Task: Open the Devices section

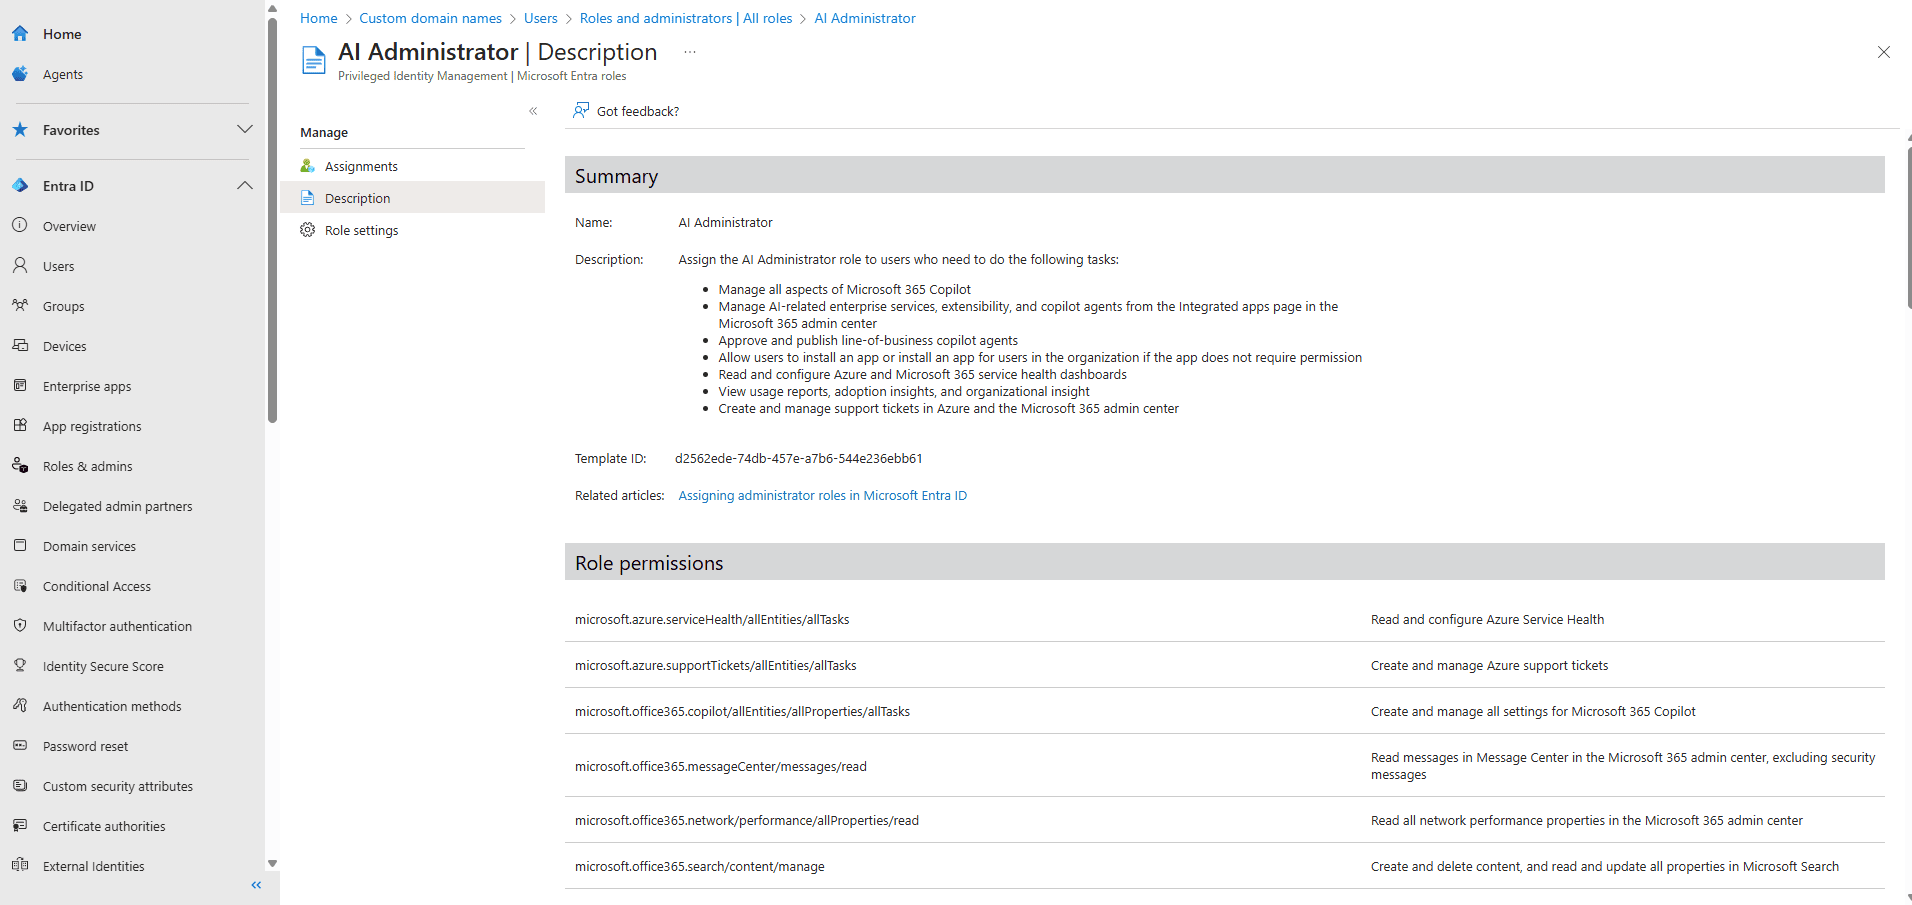Action: (x=64, y=345)
